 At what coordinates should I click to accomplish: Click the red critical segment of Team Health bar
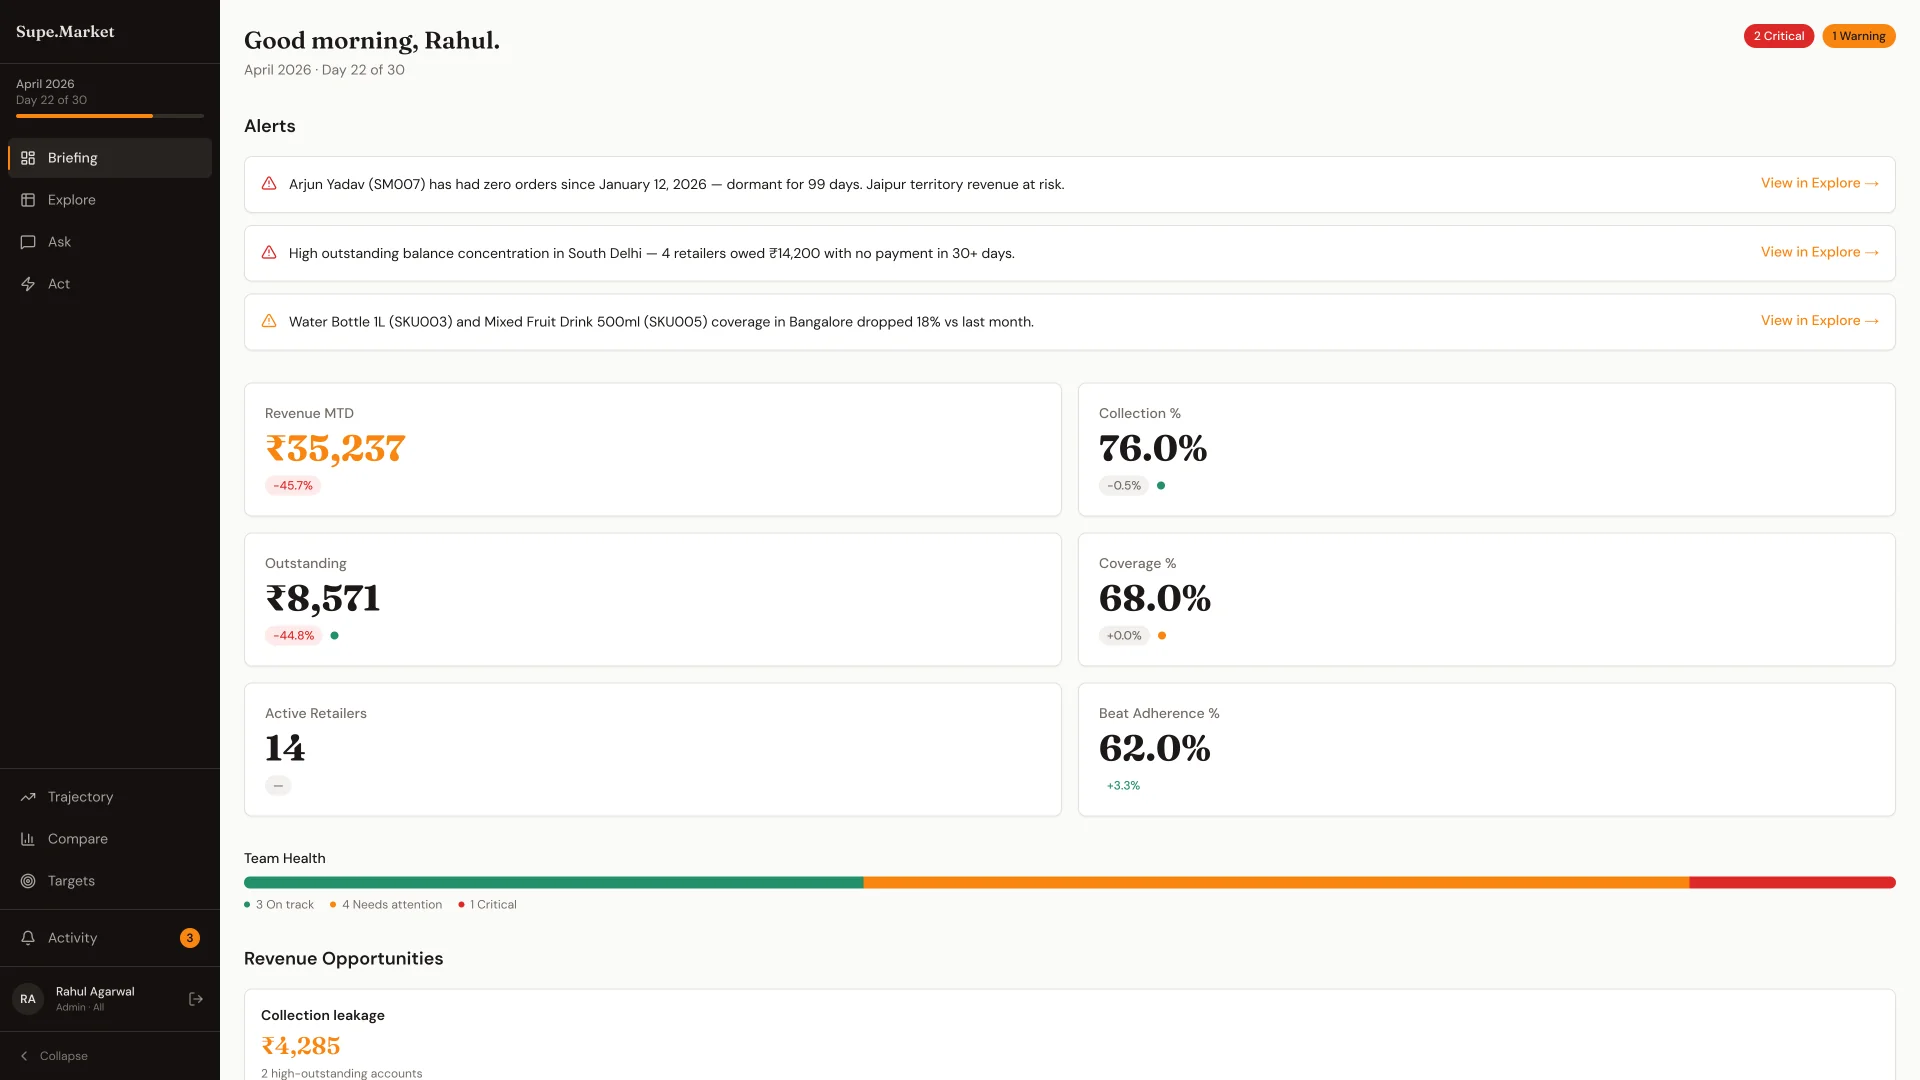(1792, 883)
